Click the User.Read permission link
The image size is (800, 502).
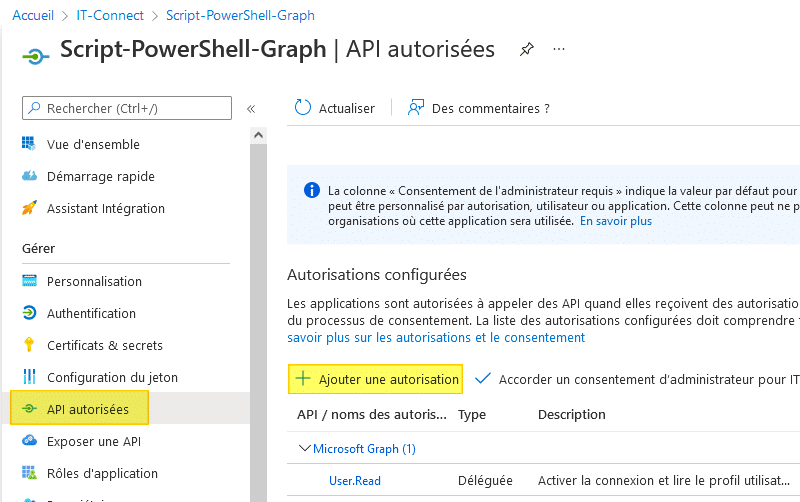point(355,481)
